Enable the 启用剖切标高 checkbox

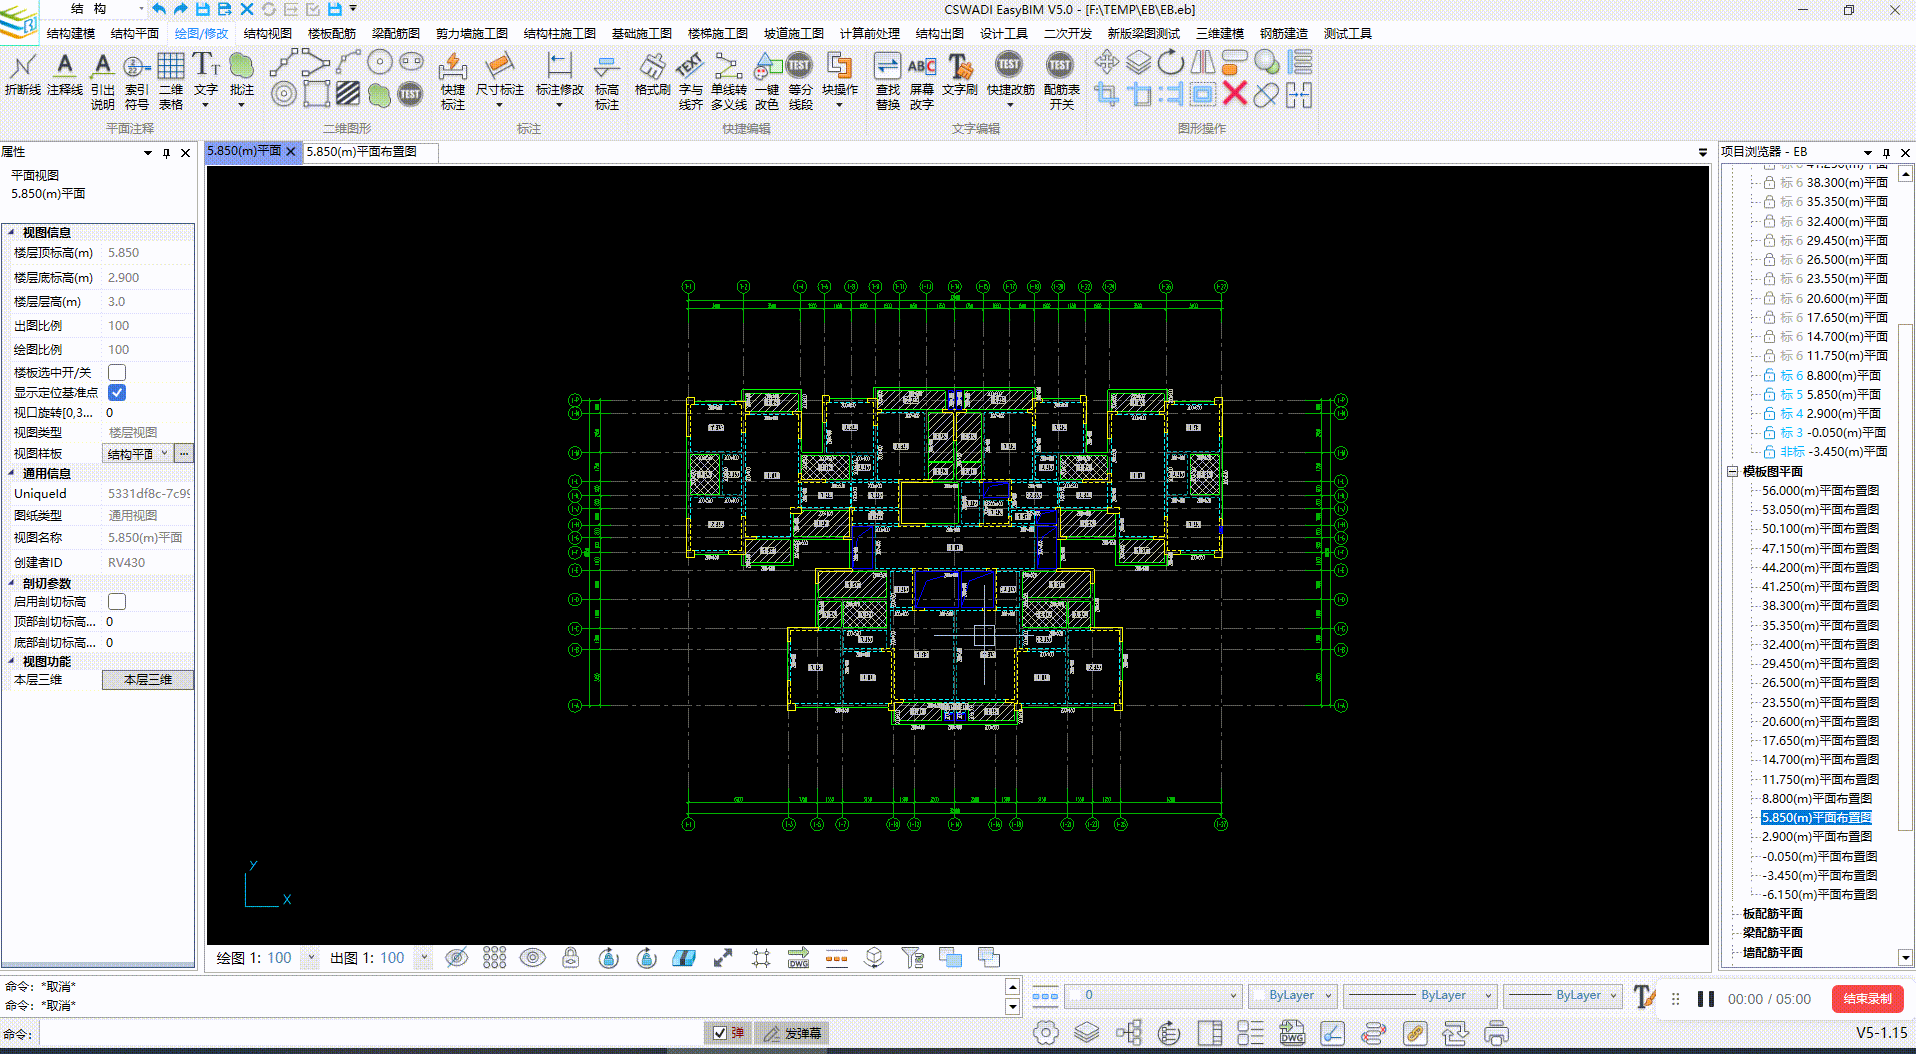point(117,602)
